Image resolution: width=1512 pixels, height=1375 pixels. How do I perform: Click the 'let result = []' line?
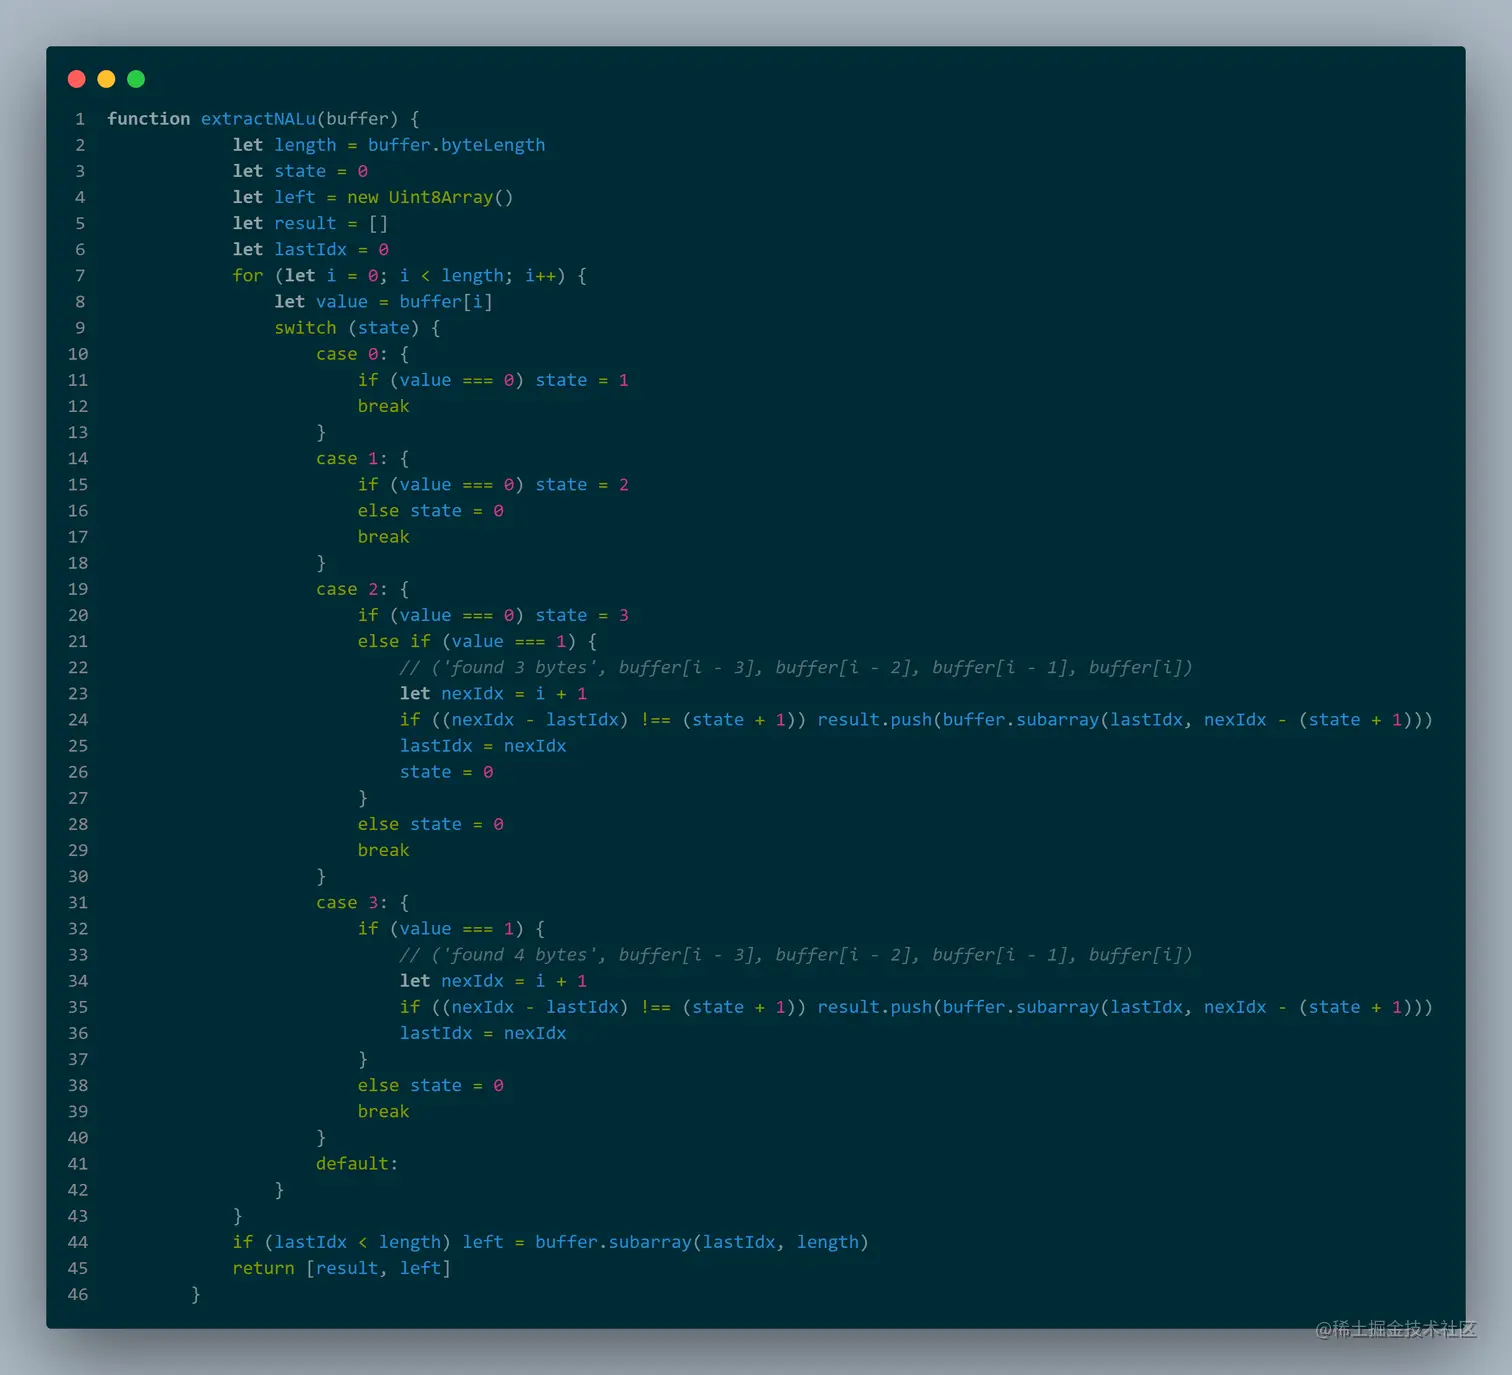pos(310,223)
